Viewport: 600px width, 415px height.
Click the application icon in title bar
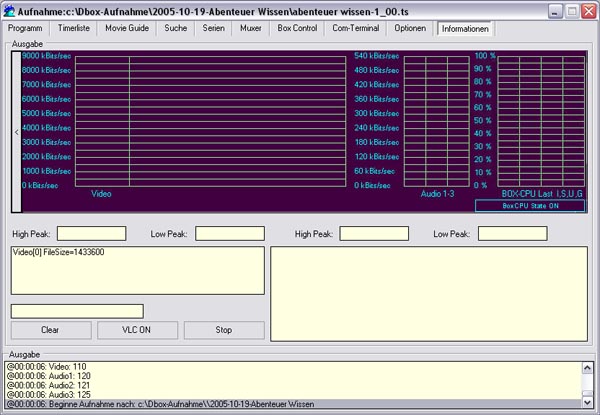point(10,10)
